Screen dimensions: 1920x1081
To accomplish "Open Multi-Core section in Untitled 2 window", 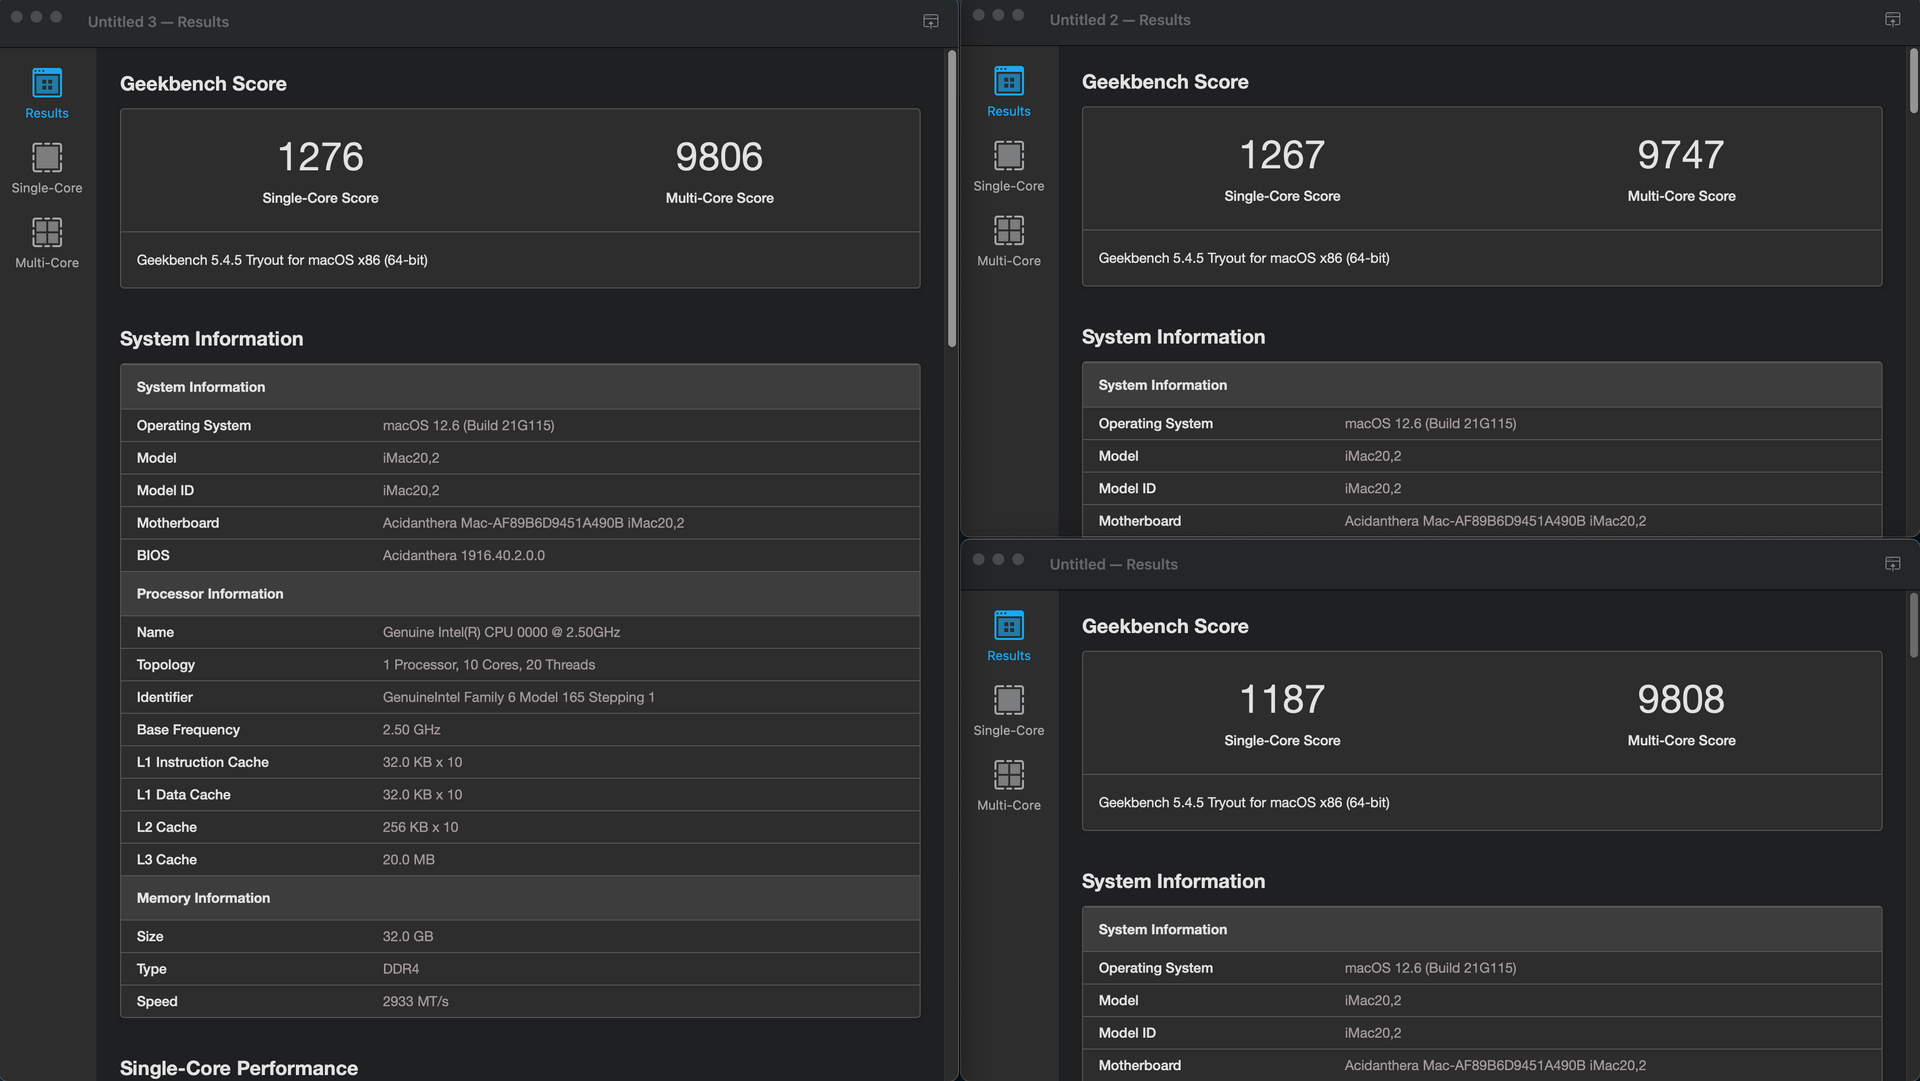I will tap(1008, 241).
